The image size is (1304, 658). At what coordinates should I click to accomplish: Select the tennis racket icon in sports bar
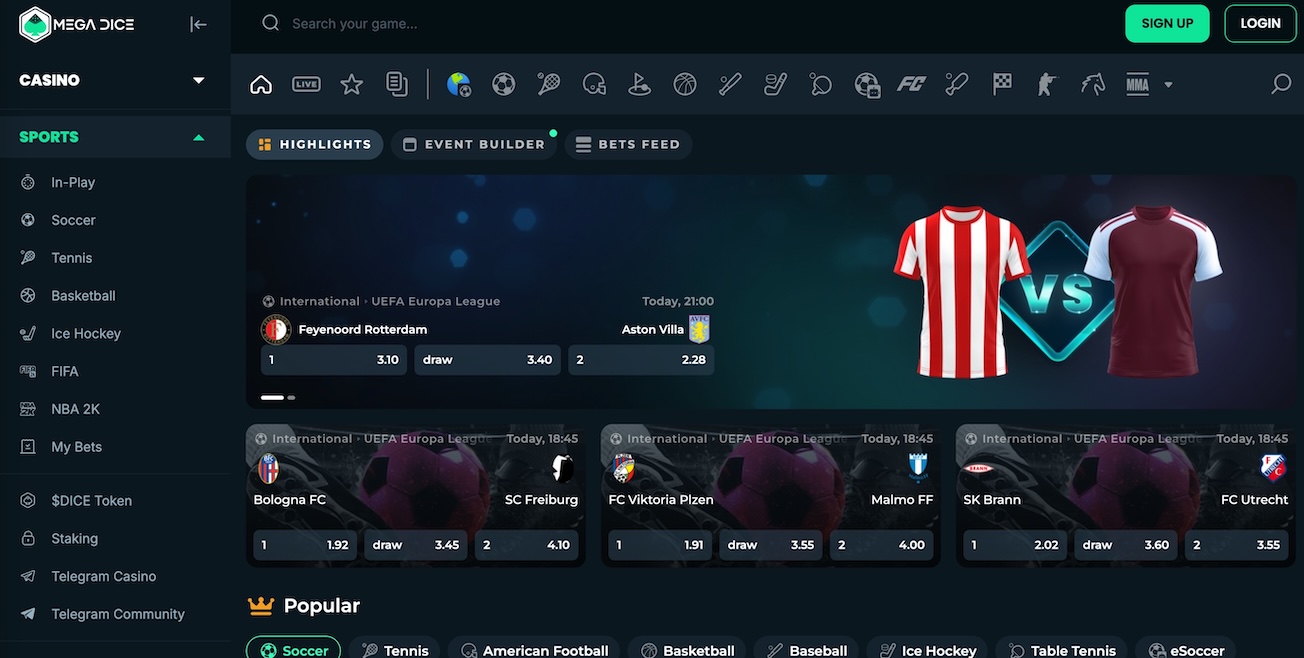point(548,84)
